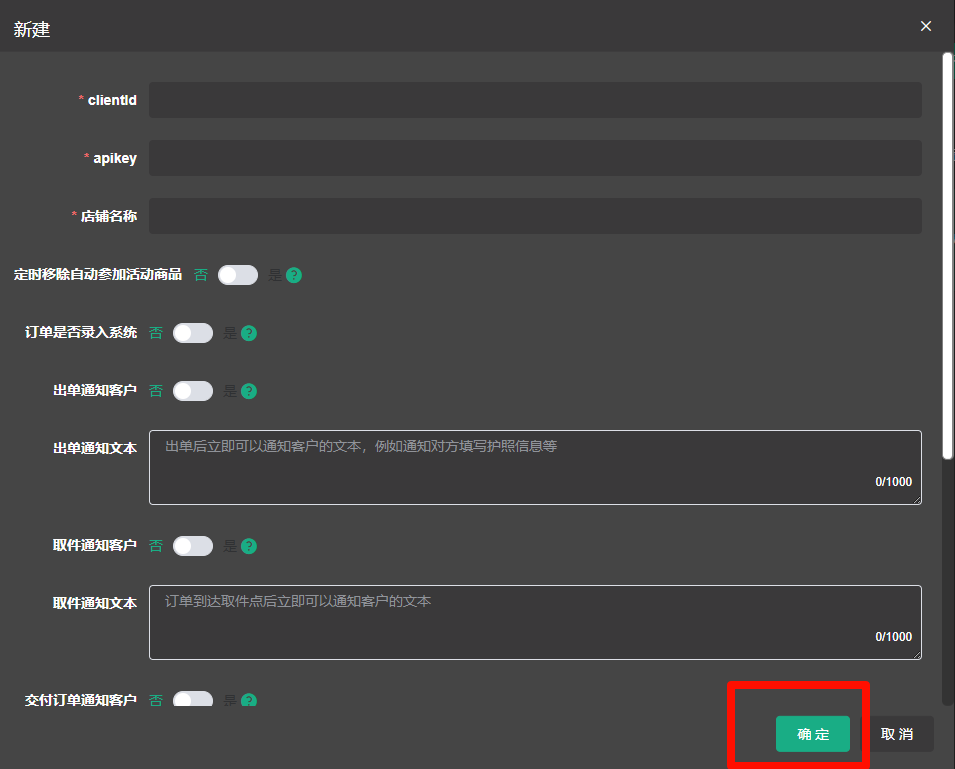Click help icon next to 订单是否录入系统
Image resolution: width=955 pixels, height=769 pixels.
(x=249, y=333)
